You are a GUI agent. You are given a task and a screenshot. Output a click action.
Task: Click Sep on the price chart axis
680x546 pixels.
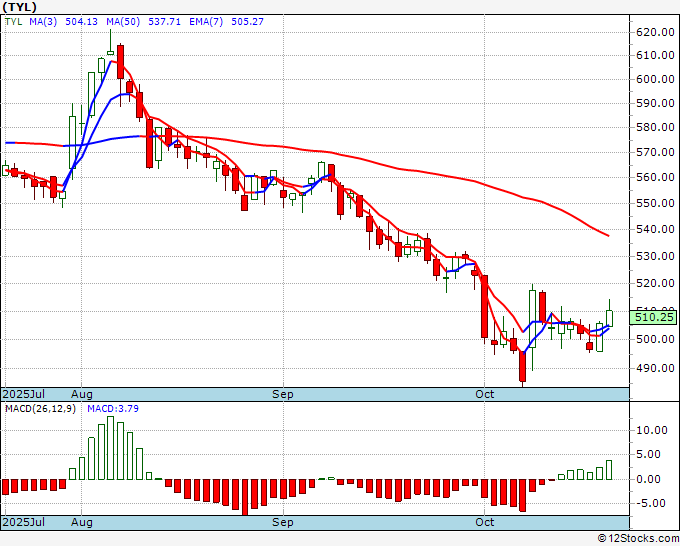[283, 394]
